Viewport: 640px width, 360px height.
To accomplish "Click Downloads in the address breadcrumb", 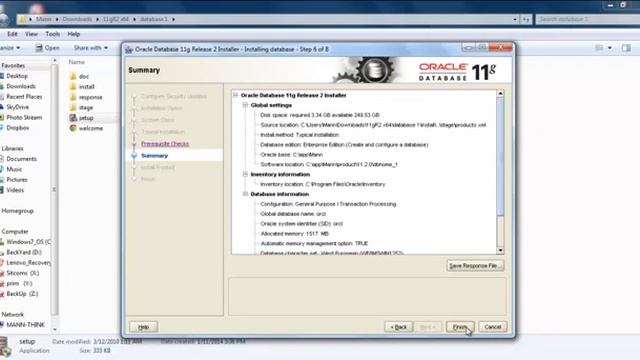I will [77, 19].
